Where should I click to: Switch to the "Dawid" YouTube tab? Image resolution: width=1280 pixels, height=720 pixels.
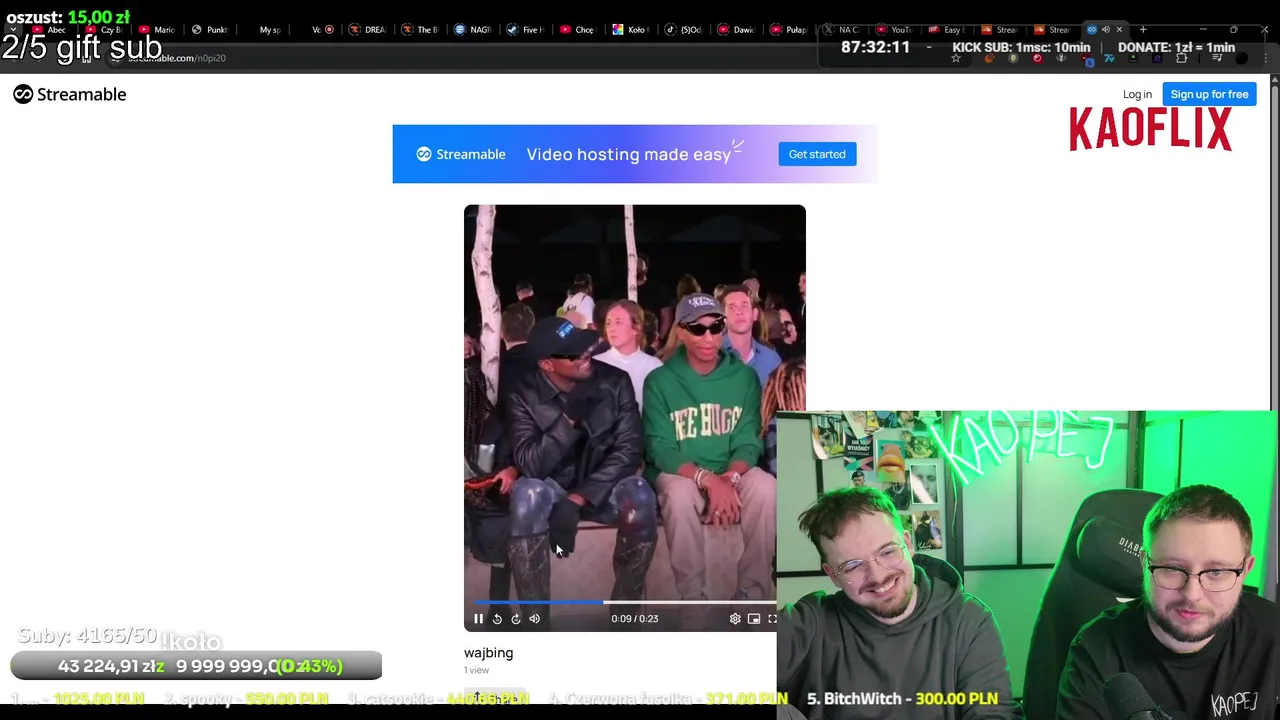pyautogui.click(x=736, y=30)
